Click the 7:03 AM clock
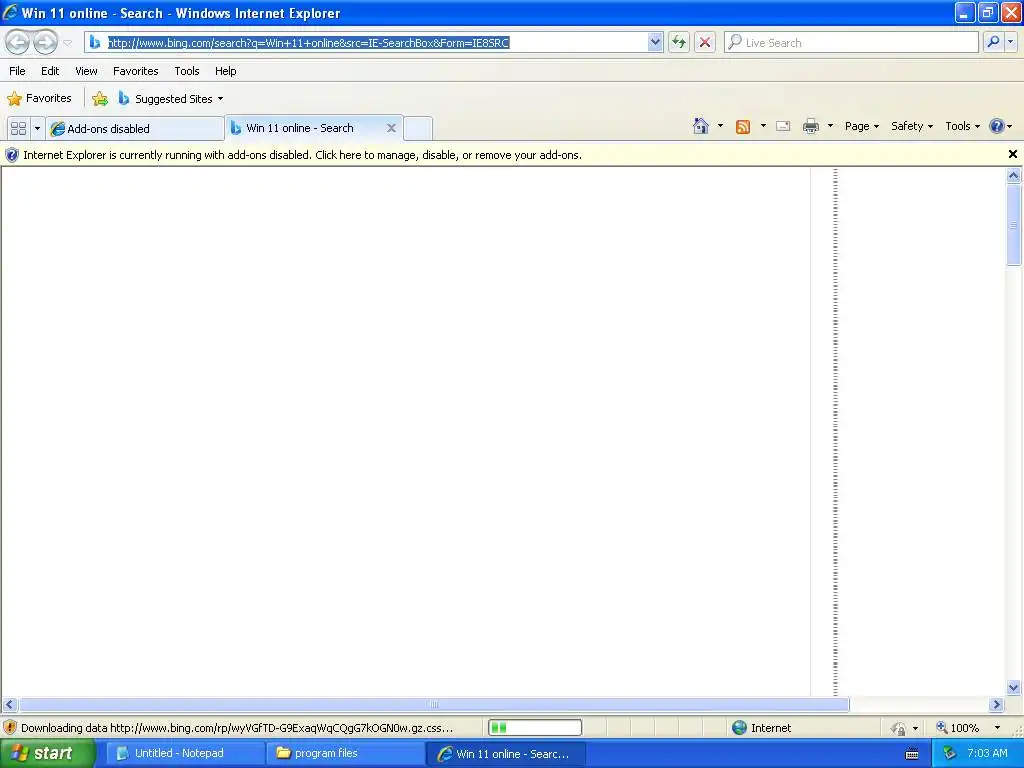Screen dimensions: 1024x768 [x=987, y=753]
